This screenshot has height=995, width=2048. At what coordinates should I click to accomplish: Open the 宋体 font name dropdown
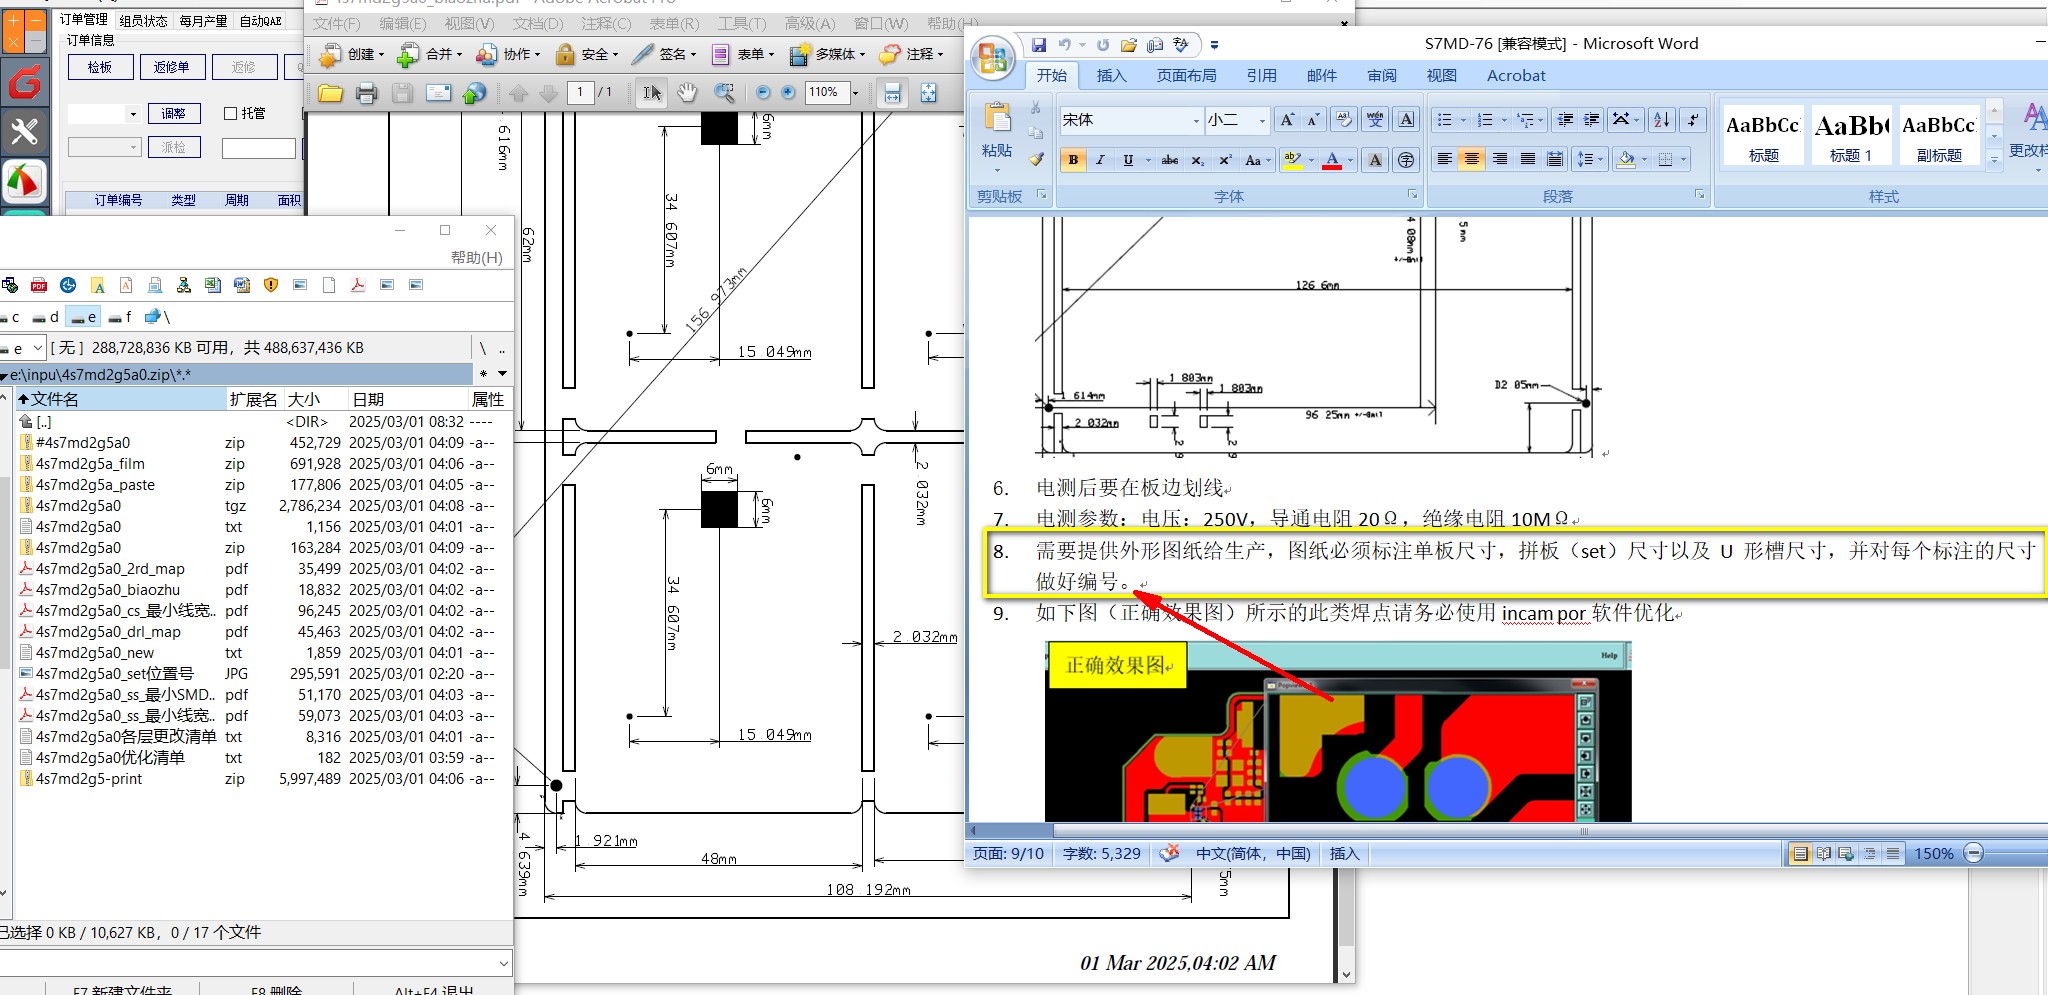[1196, 121]
